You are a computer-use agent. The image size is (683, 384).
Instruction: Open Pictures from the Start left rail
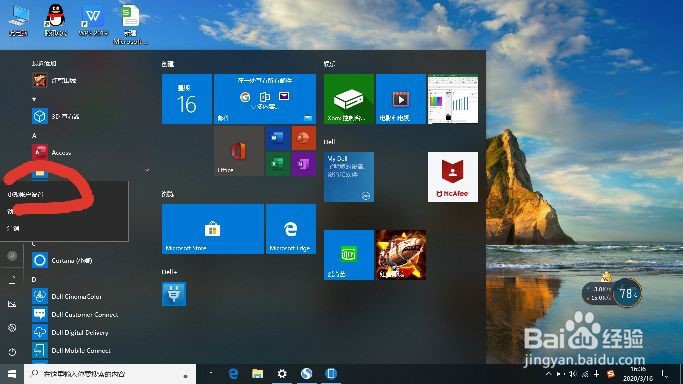pos(12,304)
